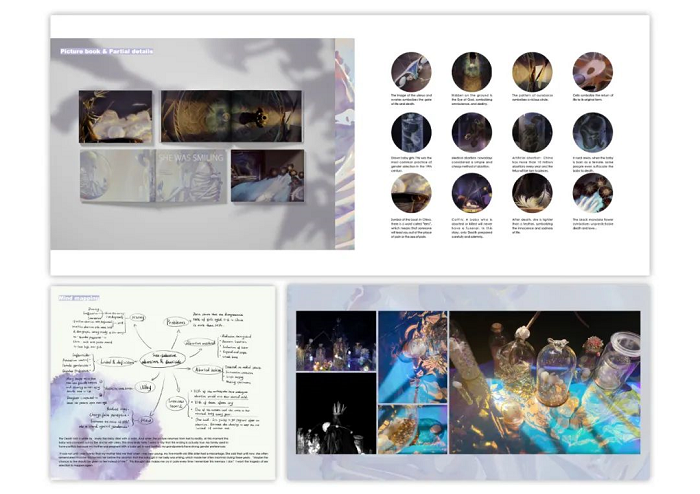Select the Eye of God ribbon circle

pos(471,72)
